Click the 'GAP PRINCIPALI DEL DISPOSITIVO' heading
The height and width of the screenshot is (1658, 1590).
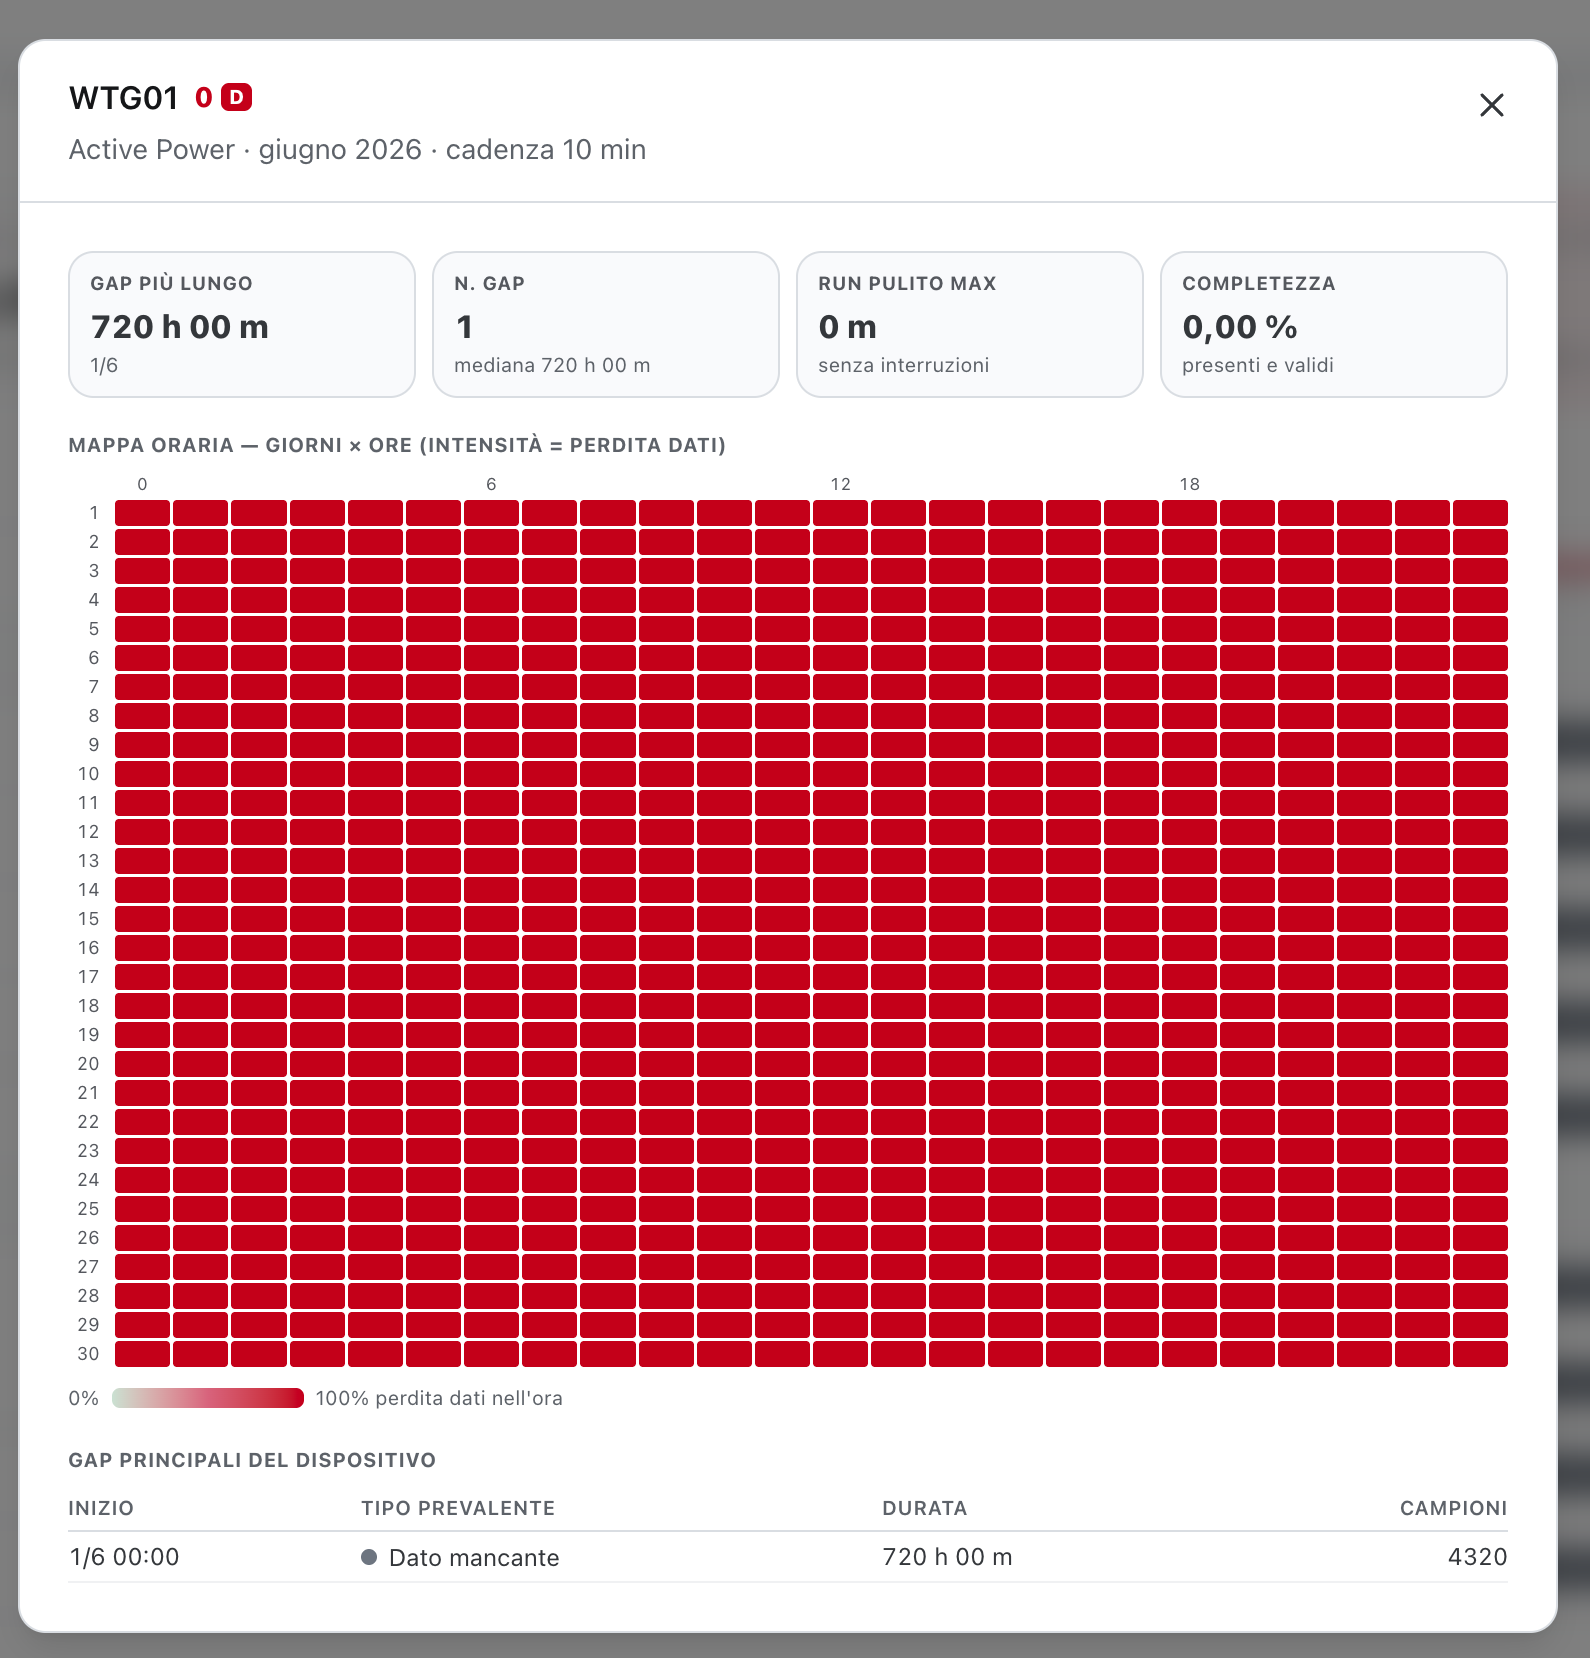click(x=252, y=1460)
